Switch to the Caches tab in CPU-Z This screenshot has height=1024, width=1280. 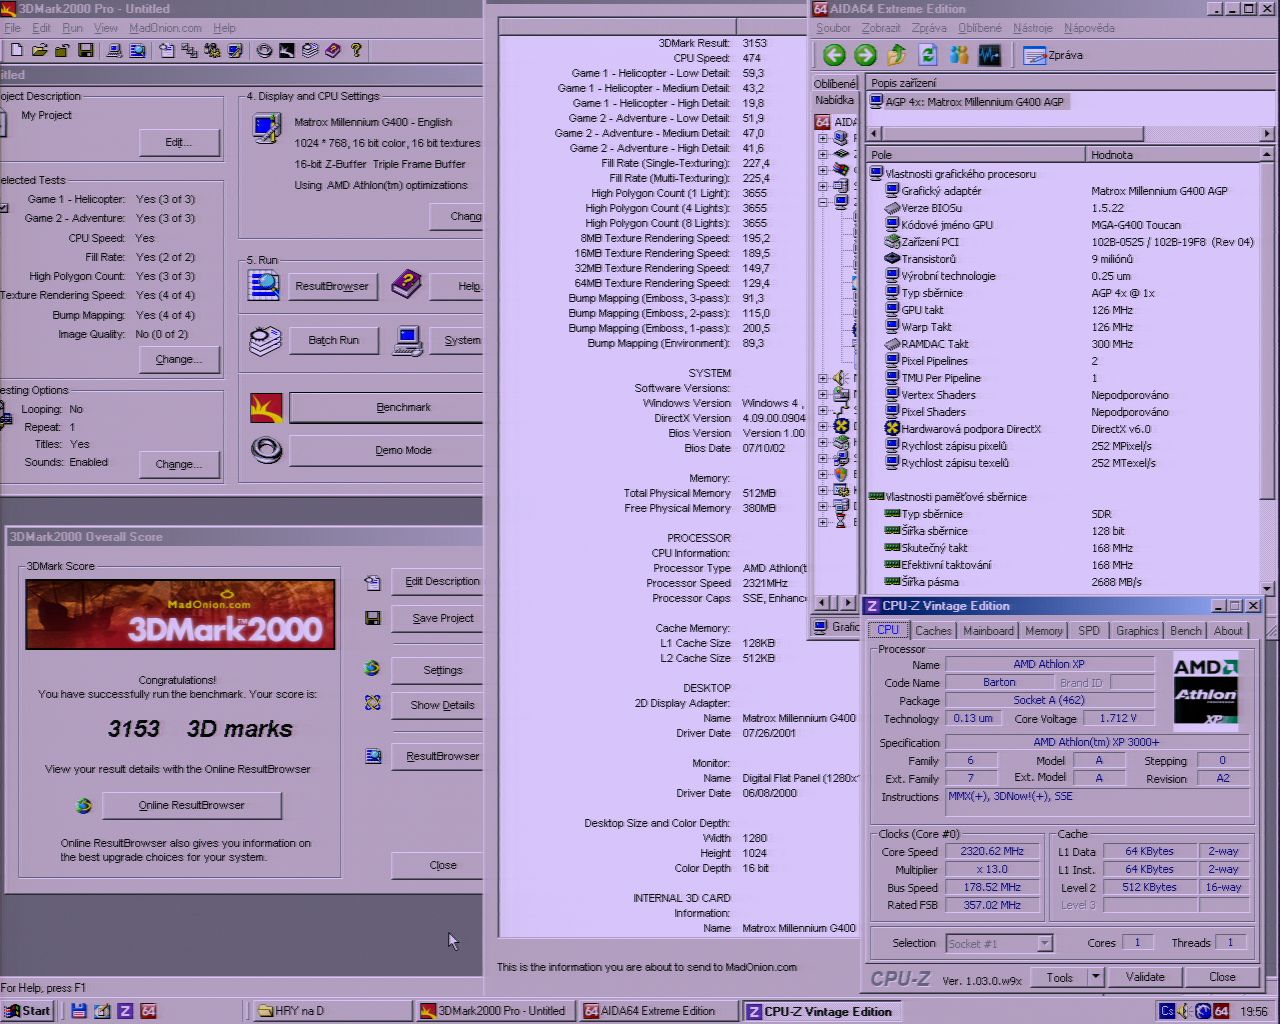pyautogui.click(x=933, y=631)
